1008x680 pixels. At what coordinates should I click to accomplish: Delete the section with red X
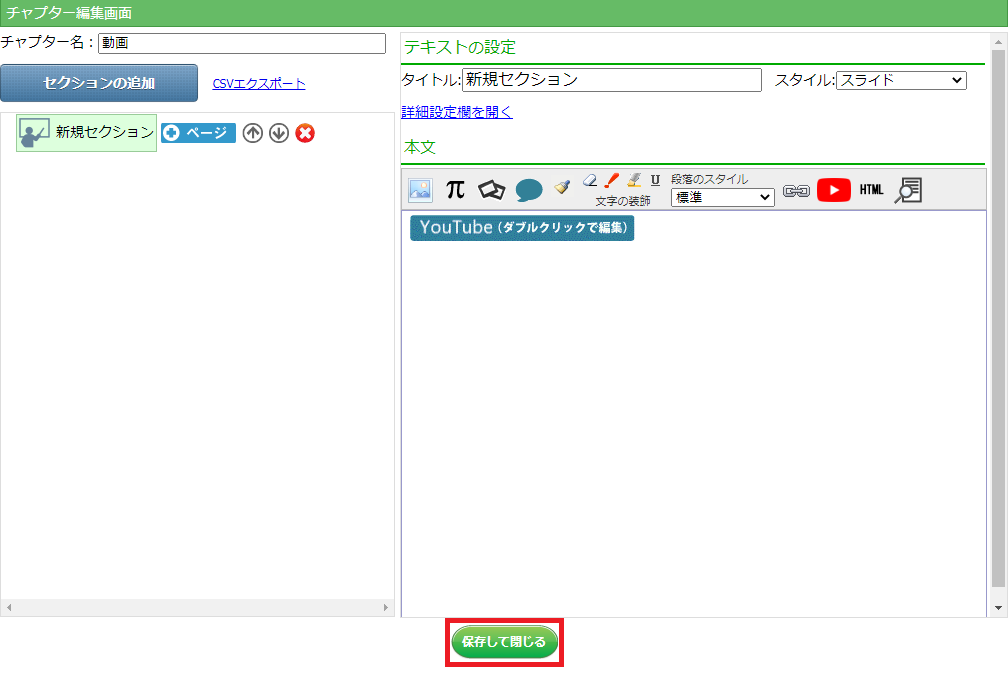(305, 133)
